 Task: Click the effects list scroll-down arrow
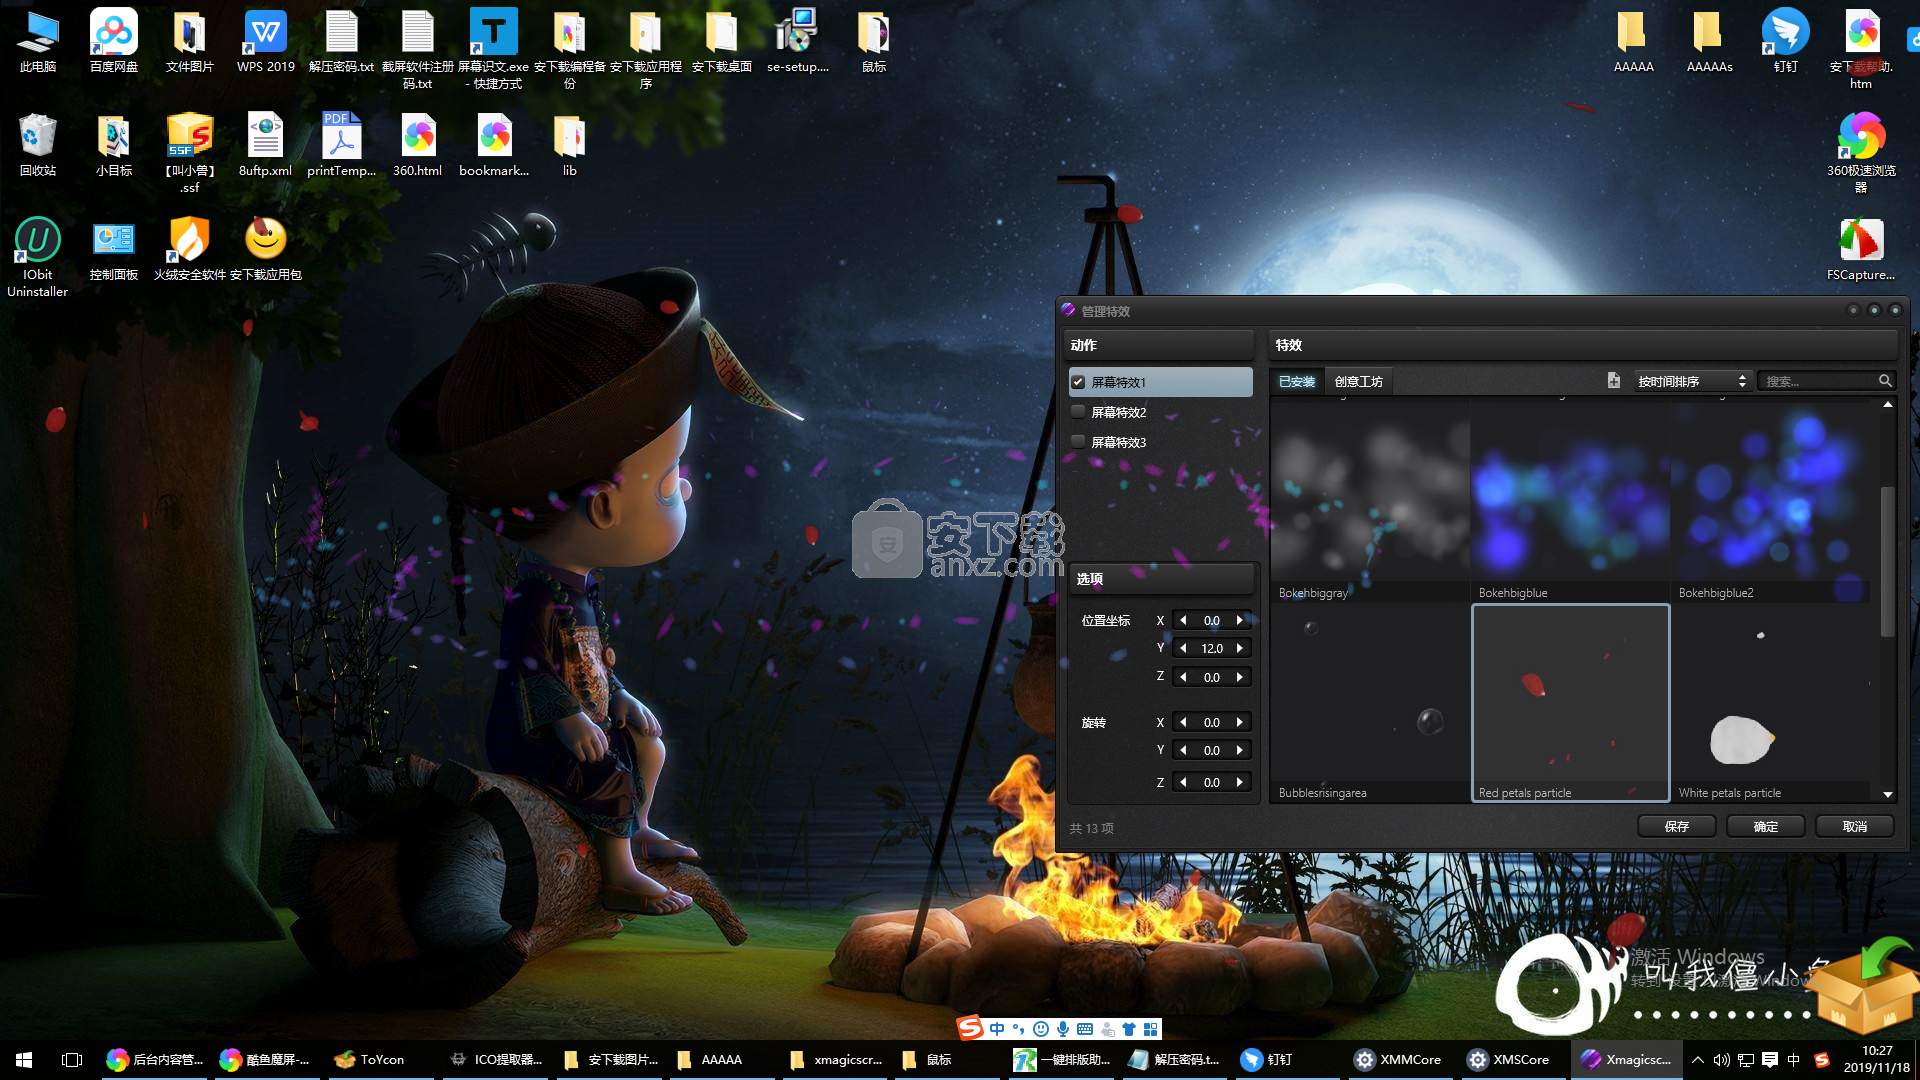point(1887,795)
